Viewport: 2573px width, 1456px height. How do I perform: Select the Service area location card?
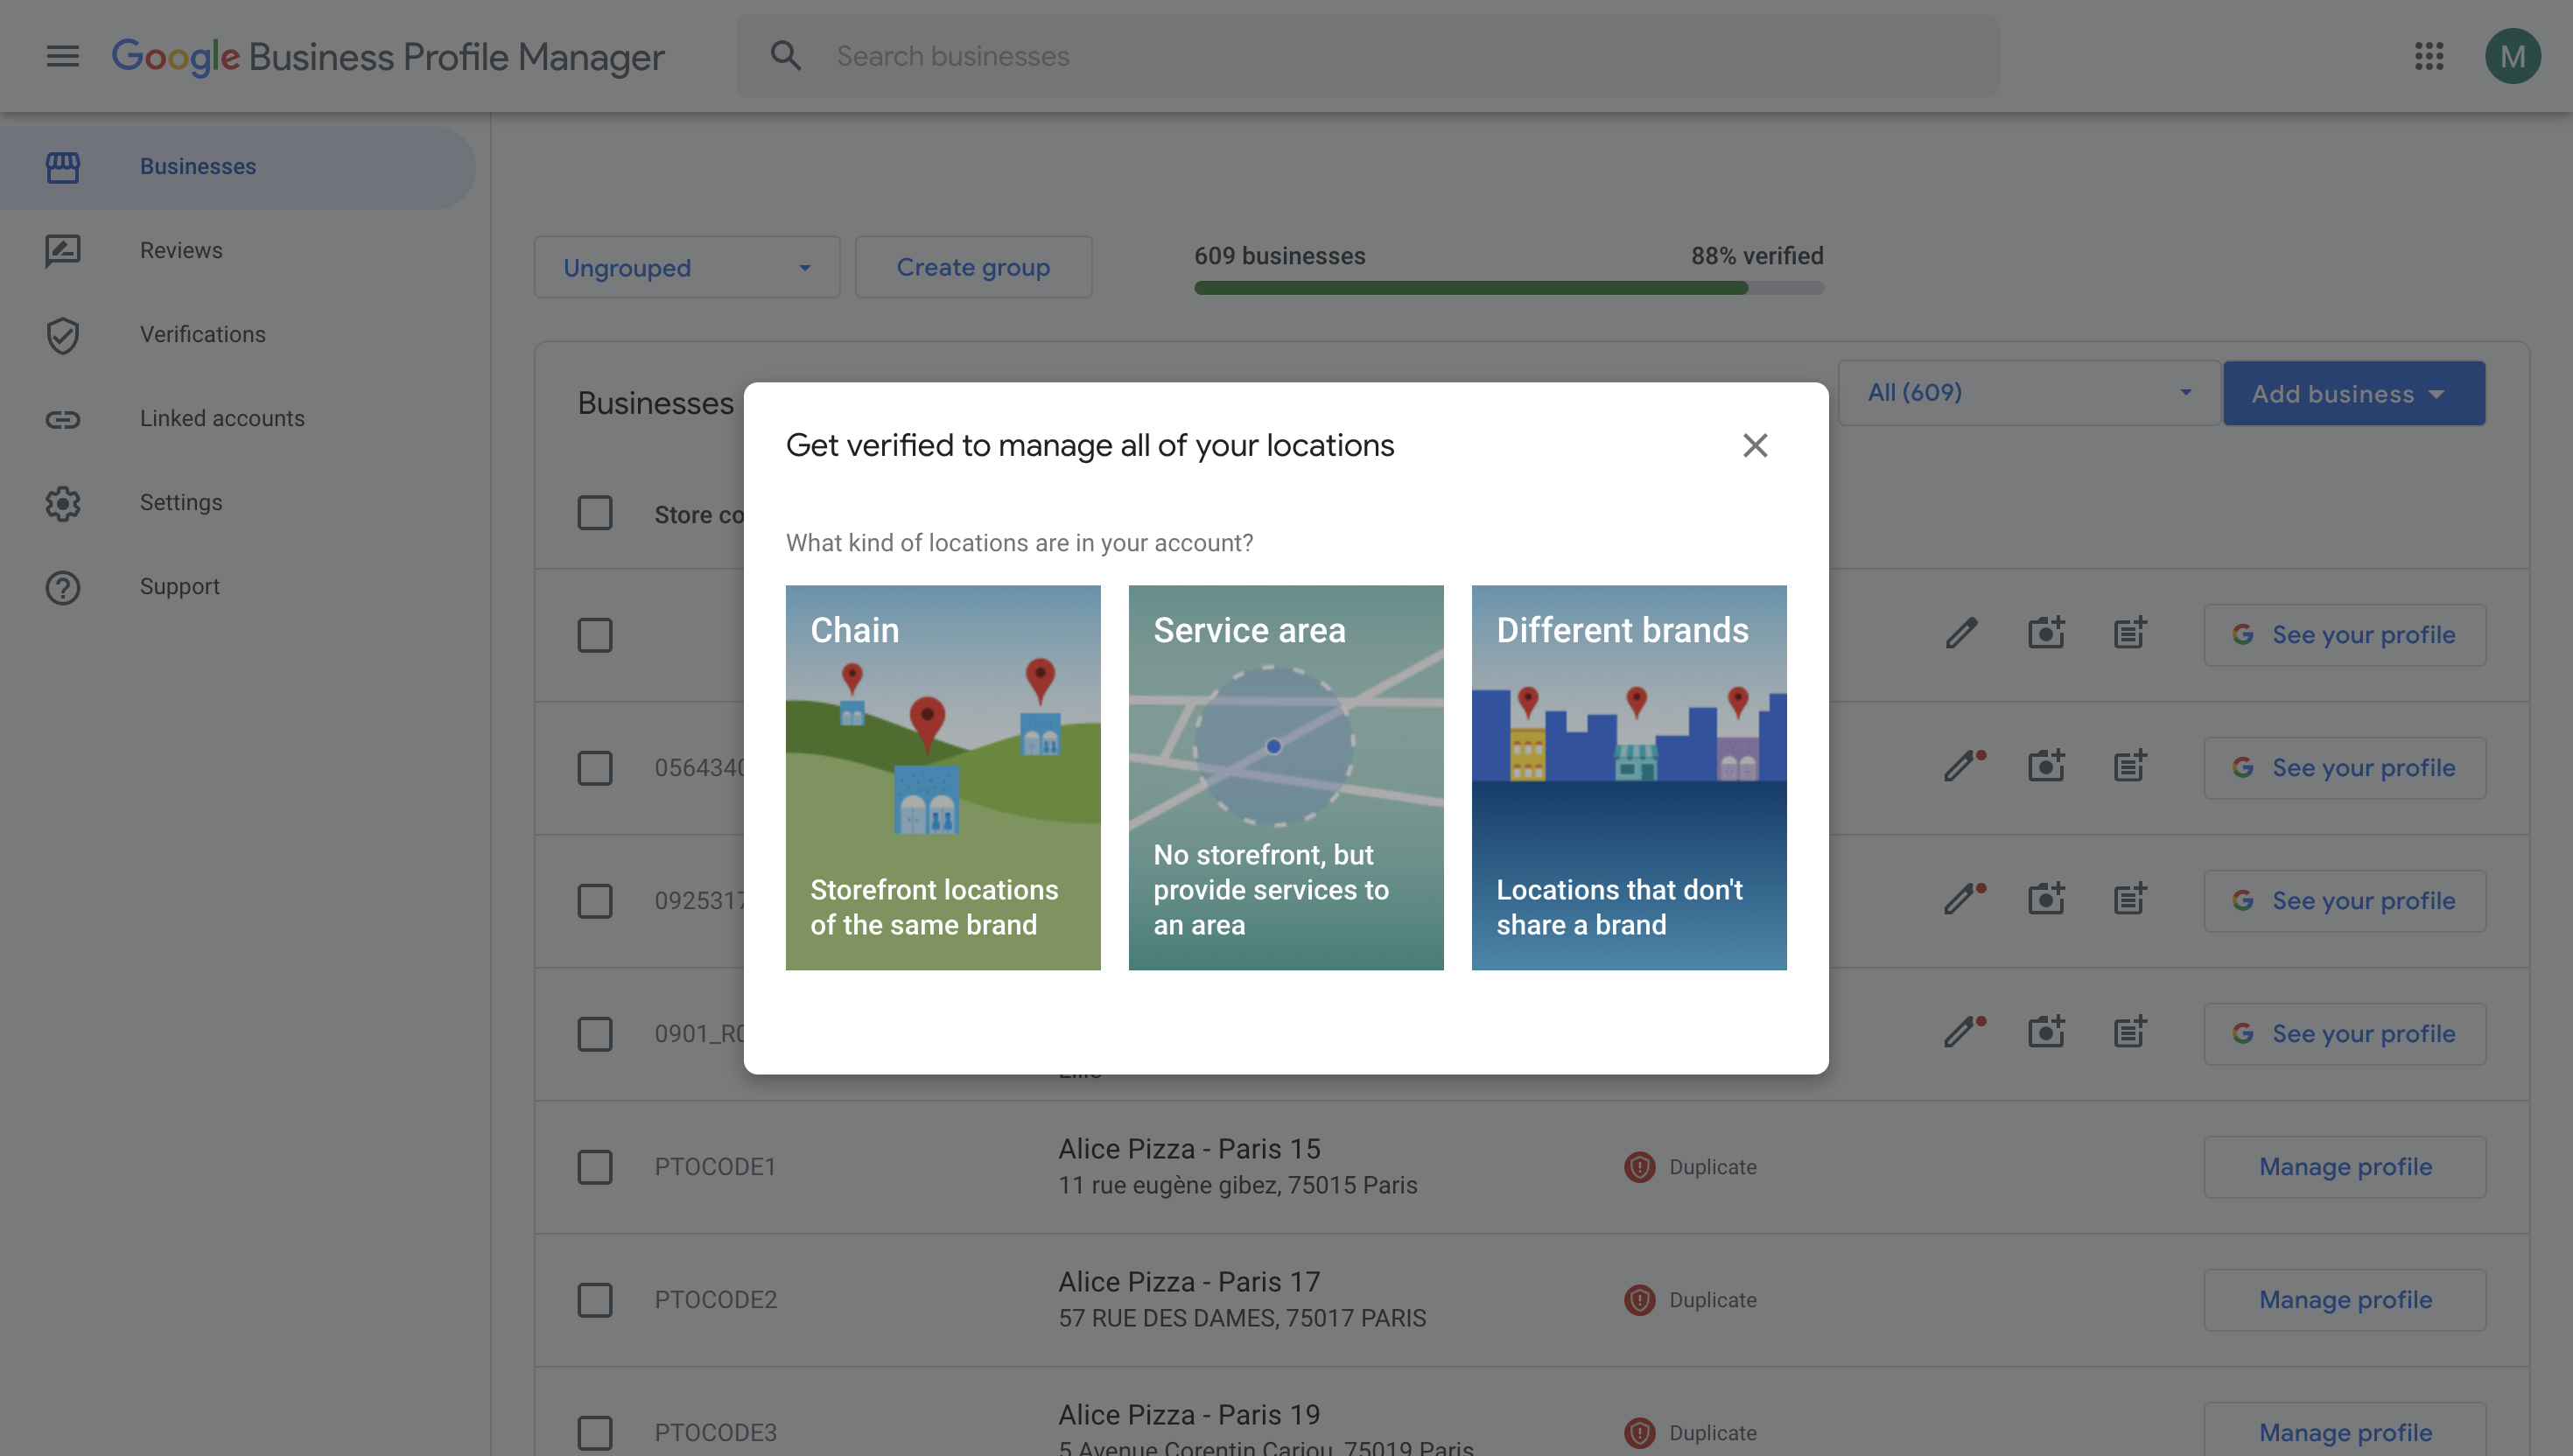(1286, 777)
